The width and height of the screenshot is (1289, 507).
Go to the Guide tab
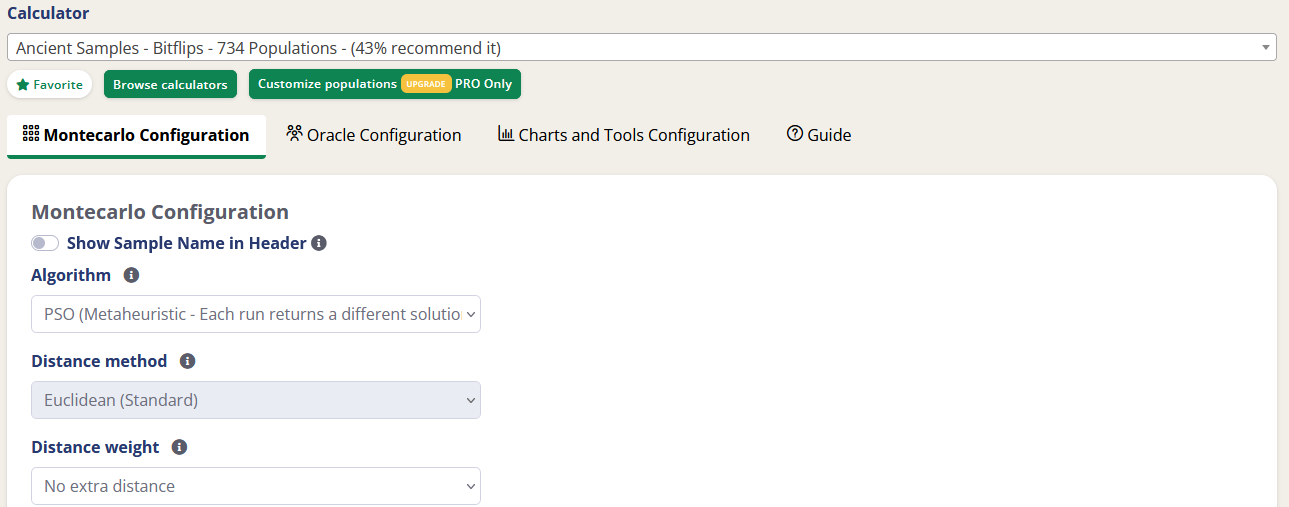[819, 135]
